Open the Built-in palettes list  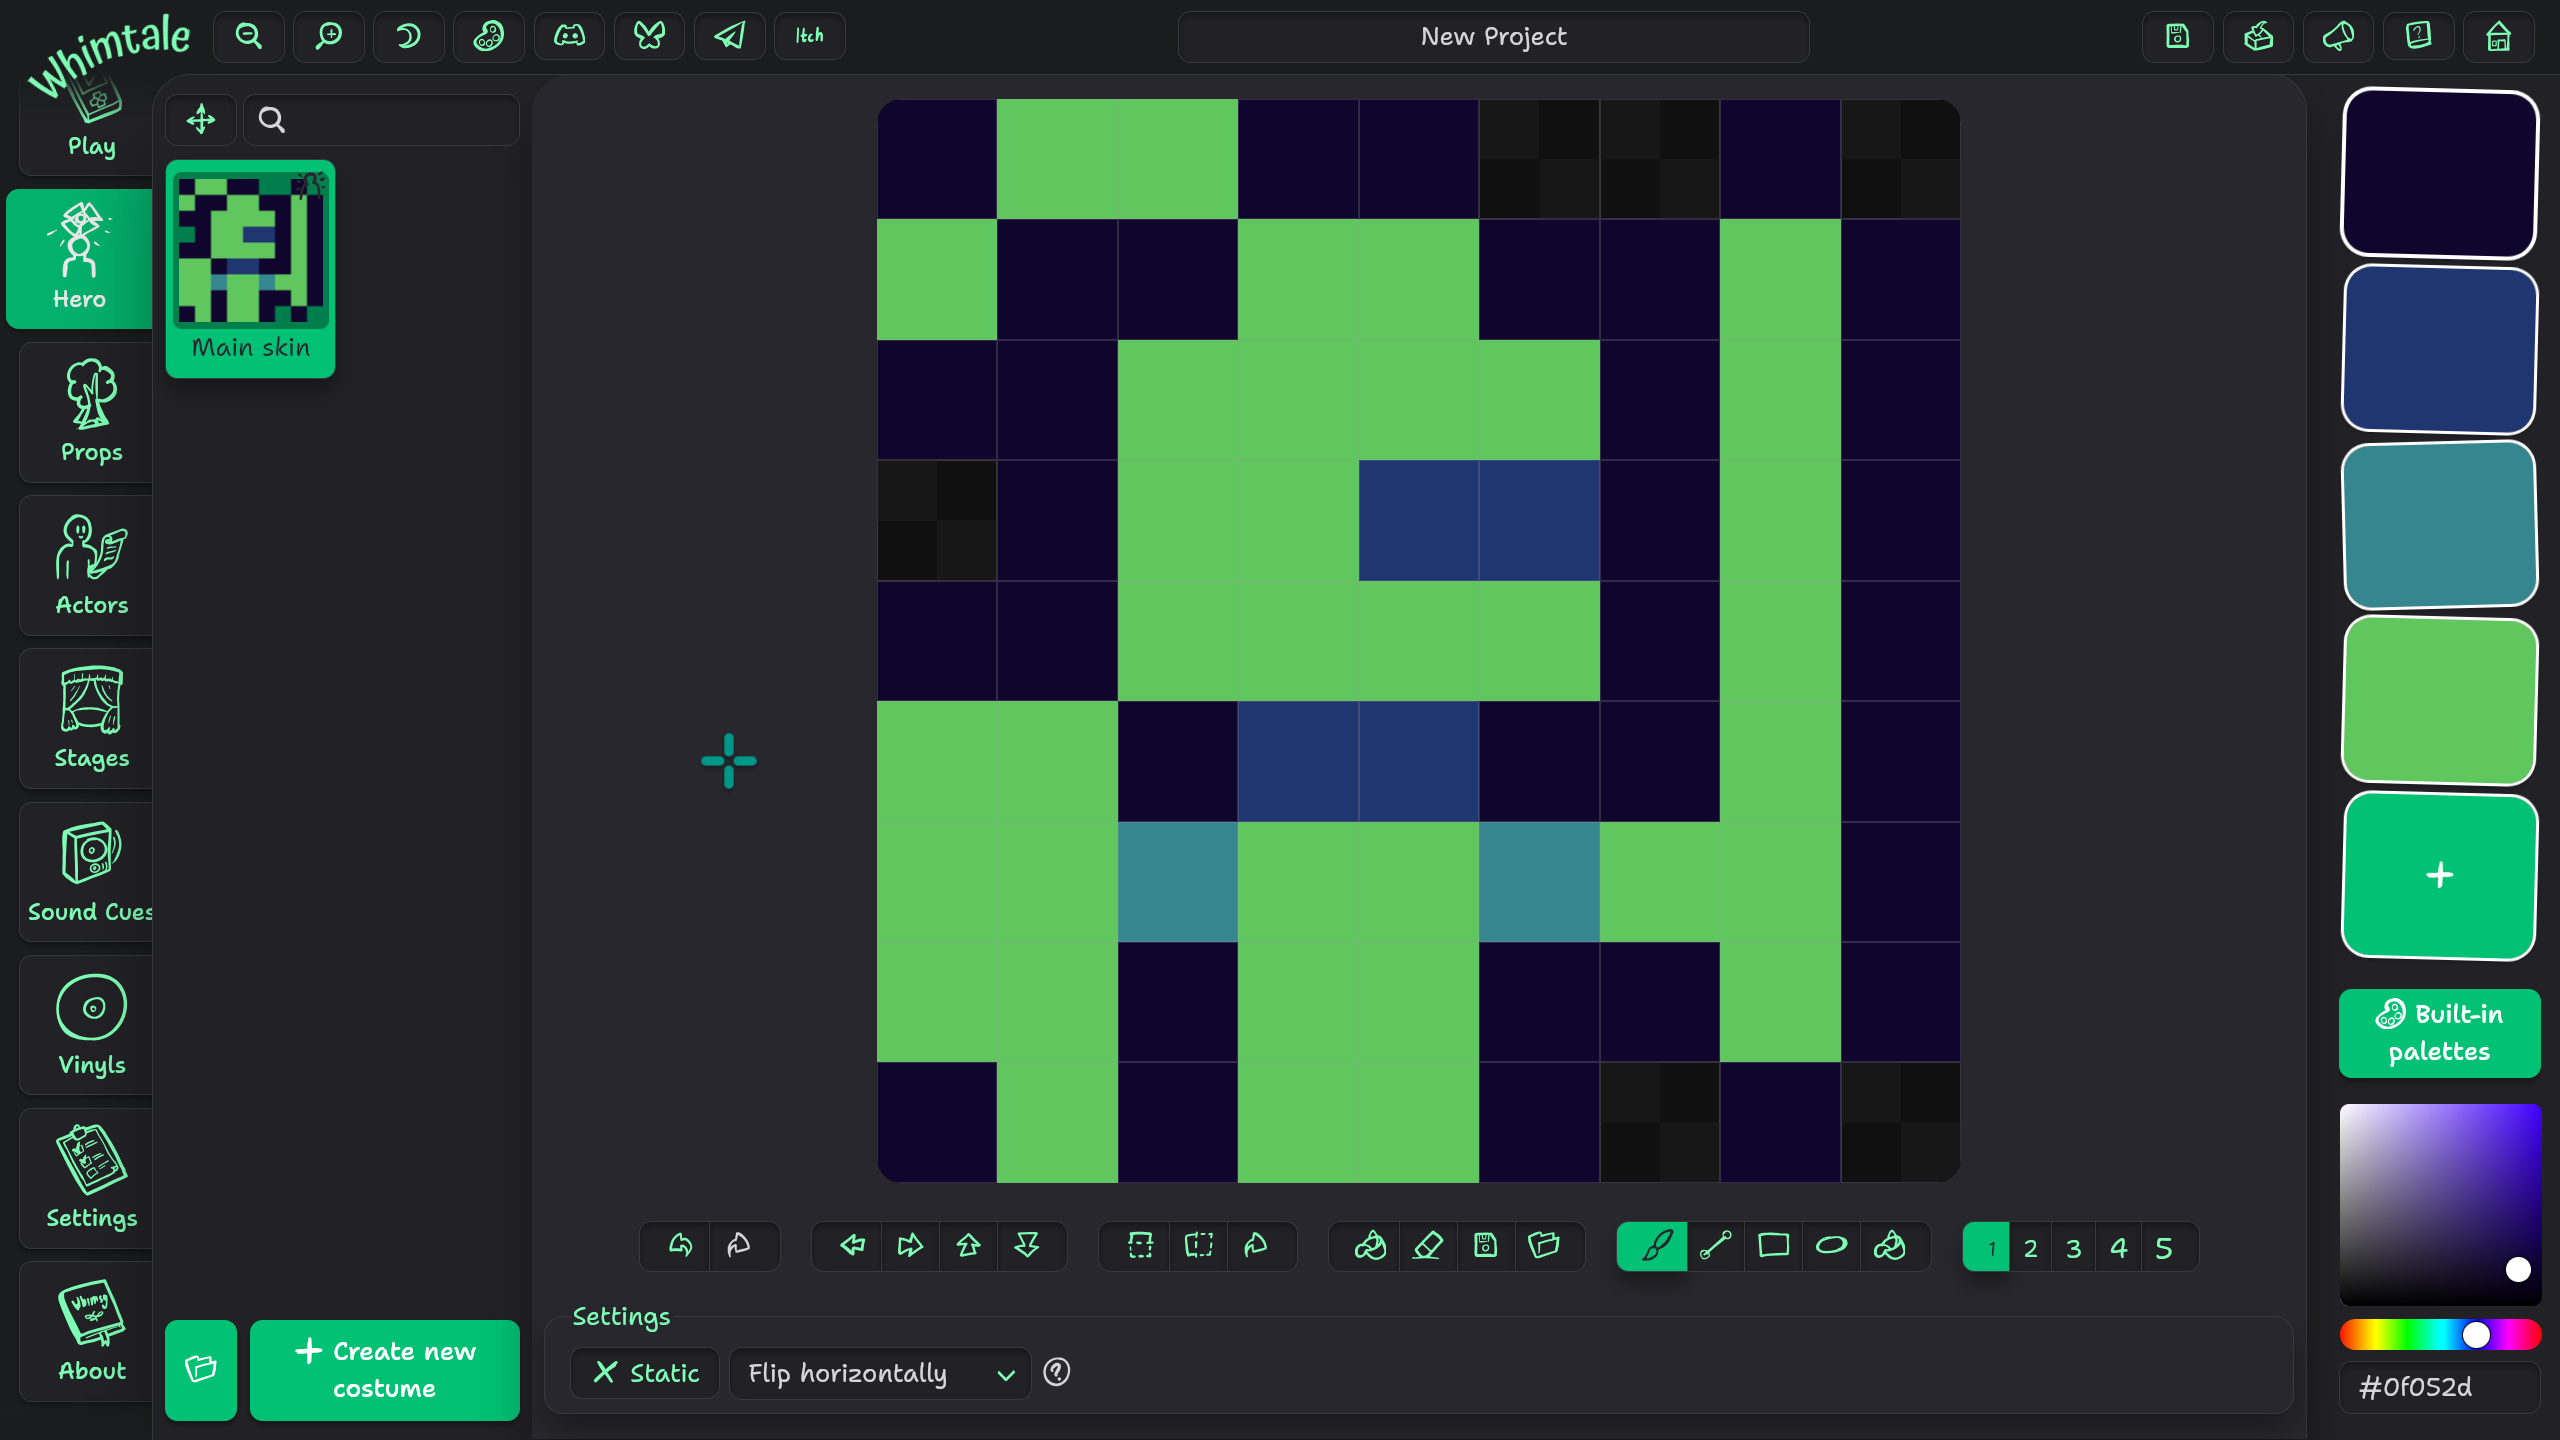(x=2439, y=1033)
